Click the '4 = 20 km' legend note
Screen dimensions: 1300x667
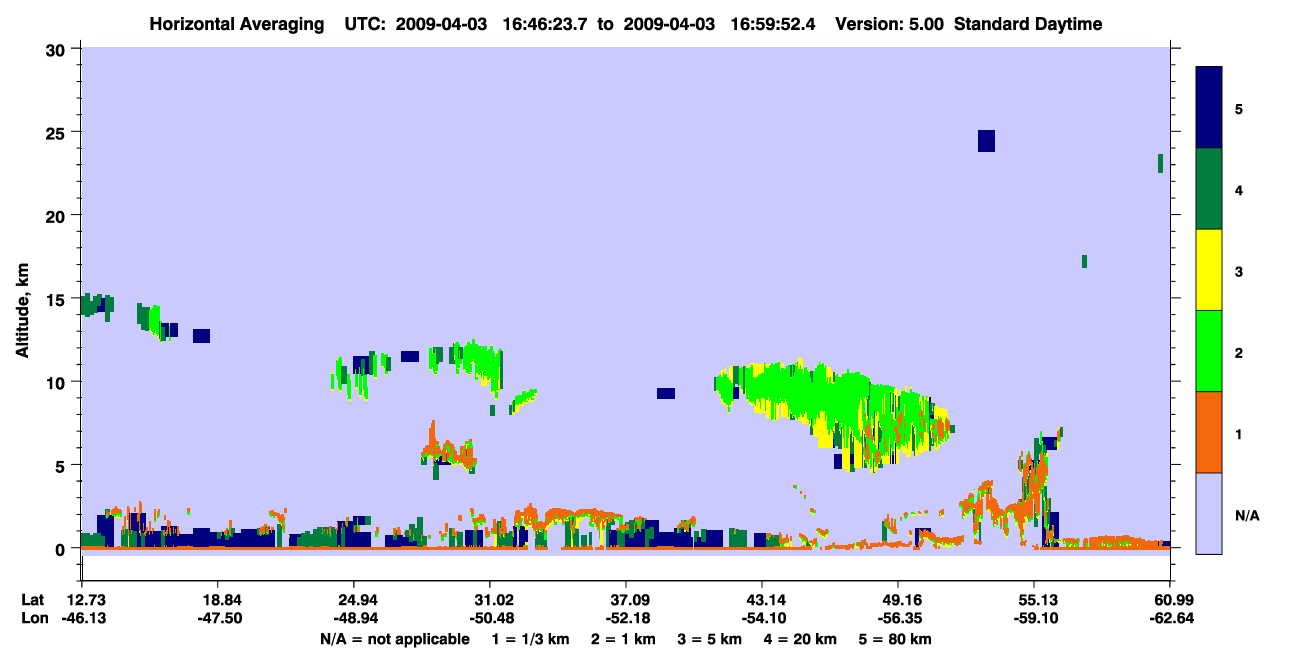coord(801,639)
